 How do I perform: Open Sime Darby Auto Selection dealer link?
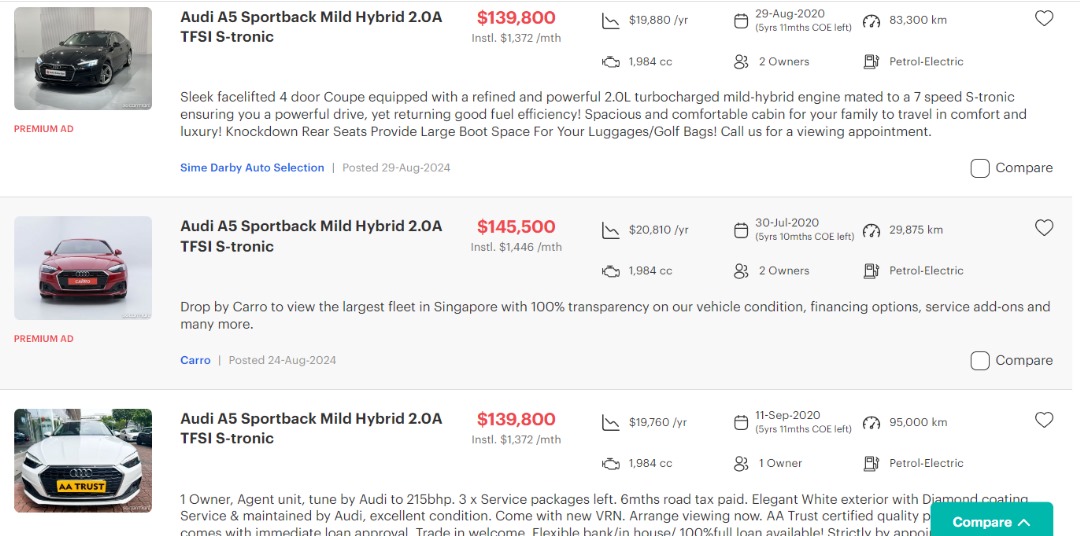(252, 168)
